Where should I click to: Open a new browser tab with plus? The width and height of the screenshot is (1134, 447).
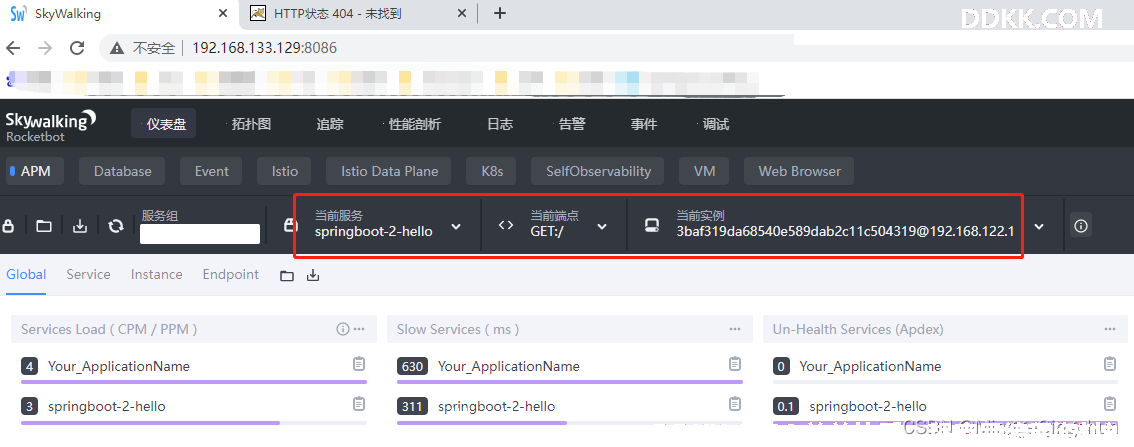499,13
